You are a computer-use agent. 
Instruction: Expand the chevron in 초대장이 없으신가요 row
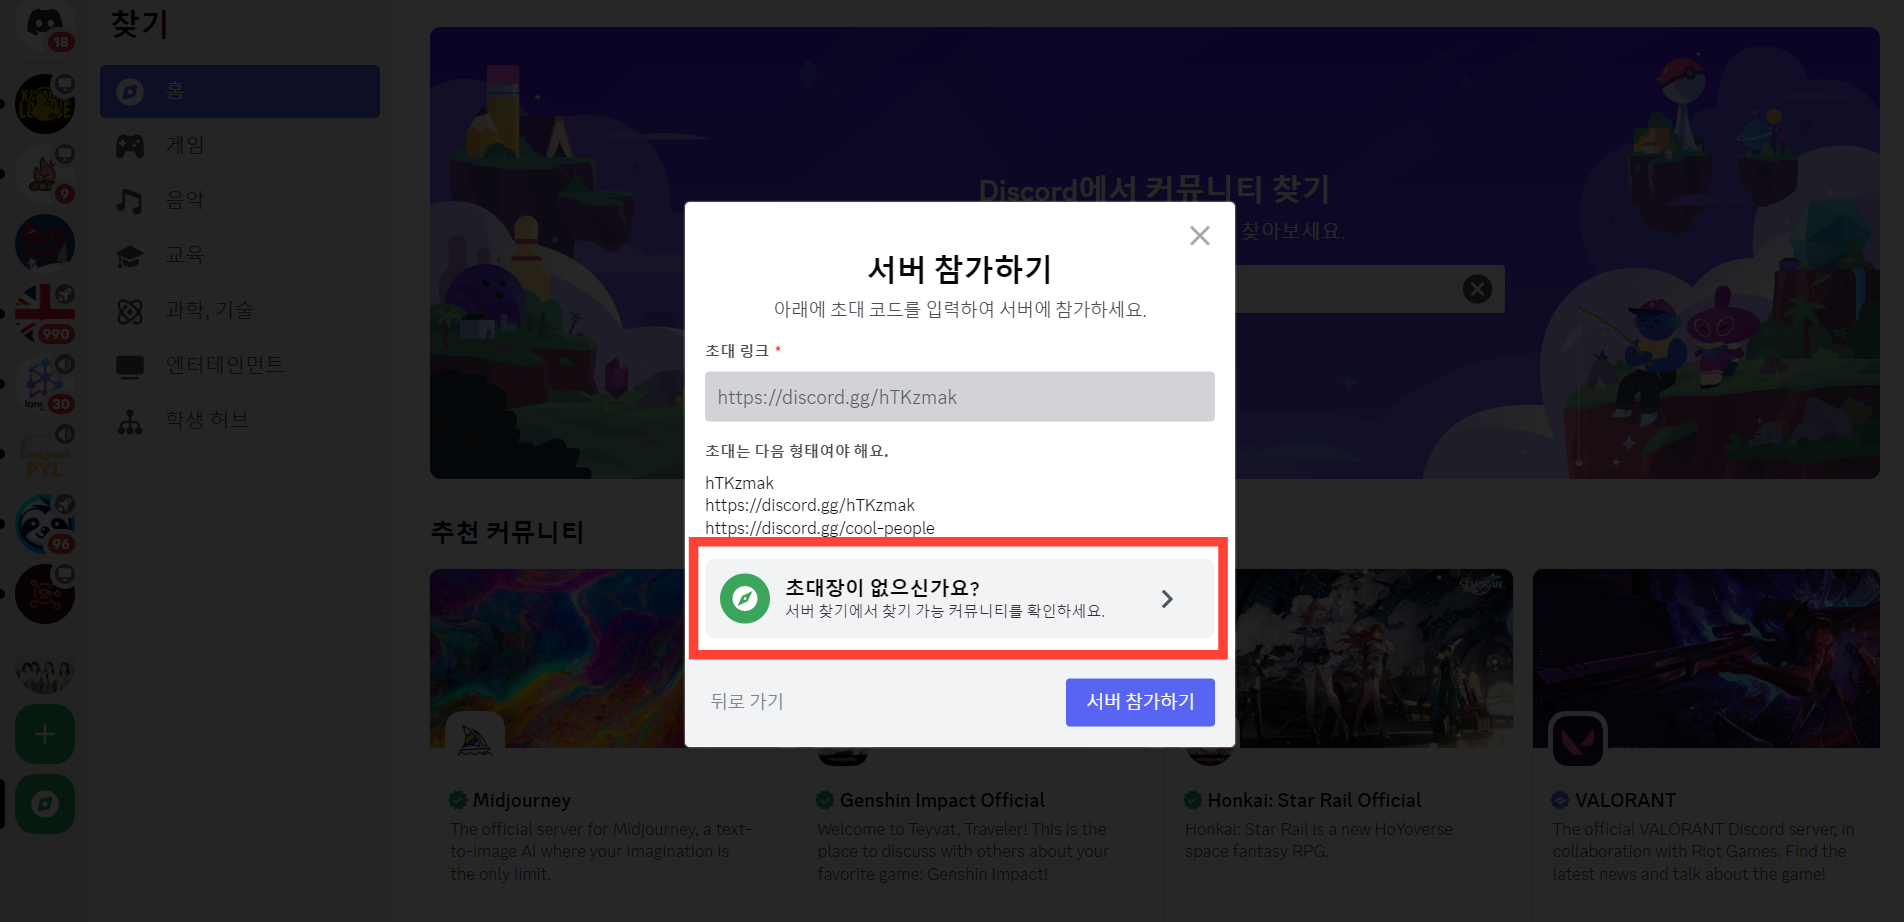[x=1167, y=599]
